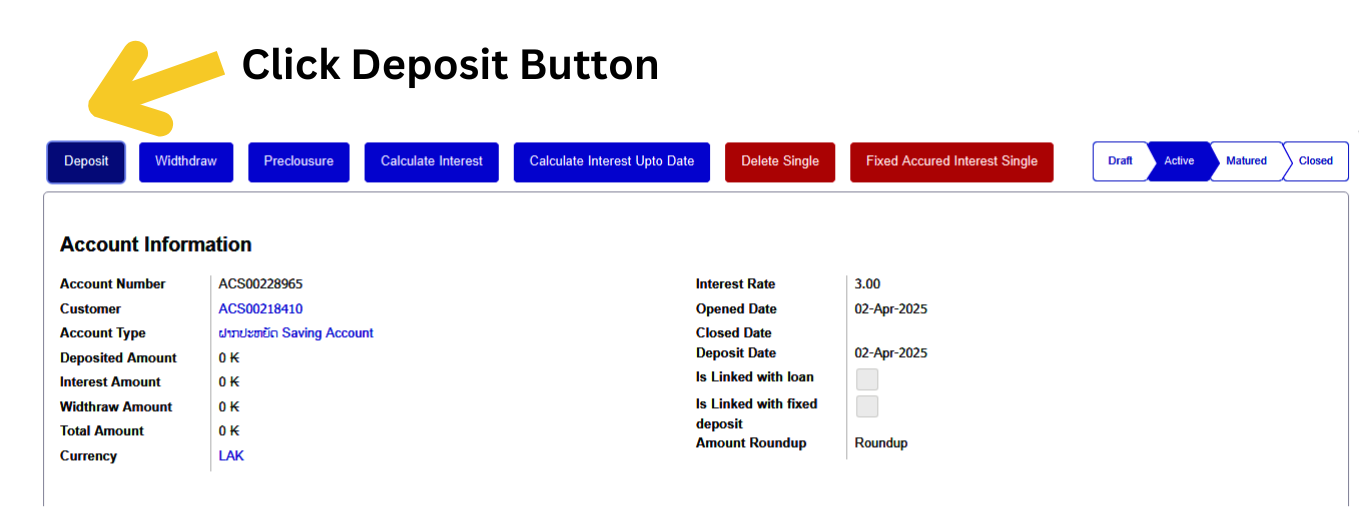Screen dimensions: 1363x507
Task: Run Calculate Interest
Action: pyautogui.click(x=431, y=162)
